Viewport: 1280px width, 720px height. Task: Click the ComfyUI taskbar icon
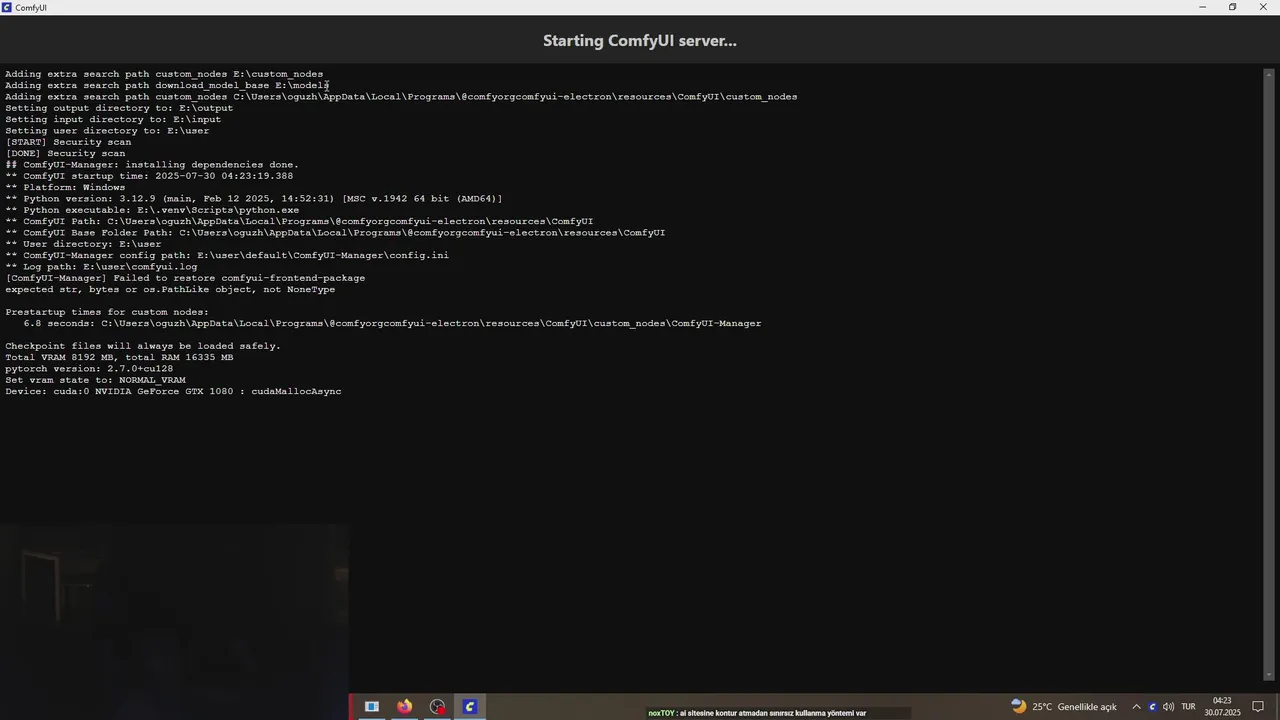(470, 706)
